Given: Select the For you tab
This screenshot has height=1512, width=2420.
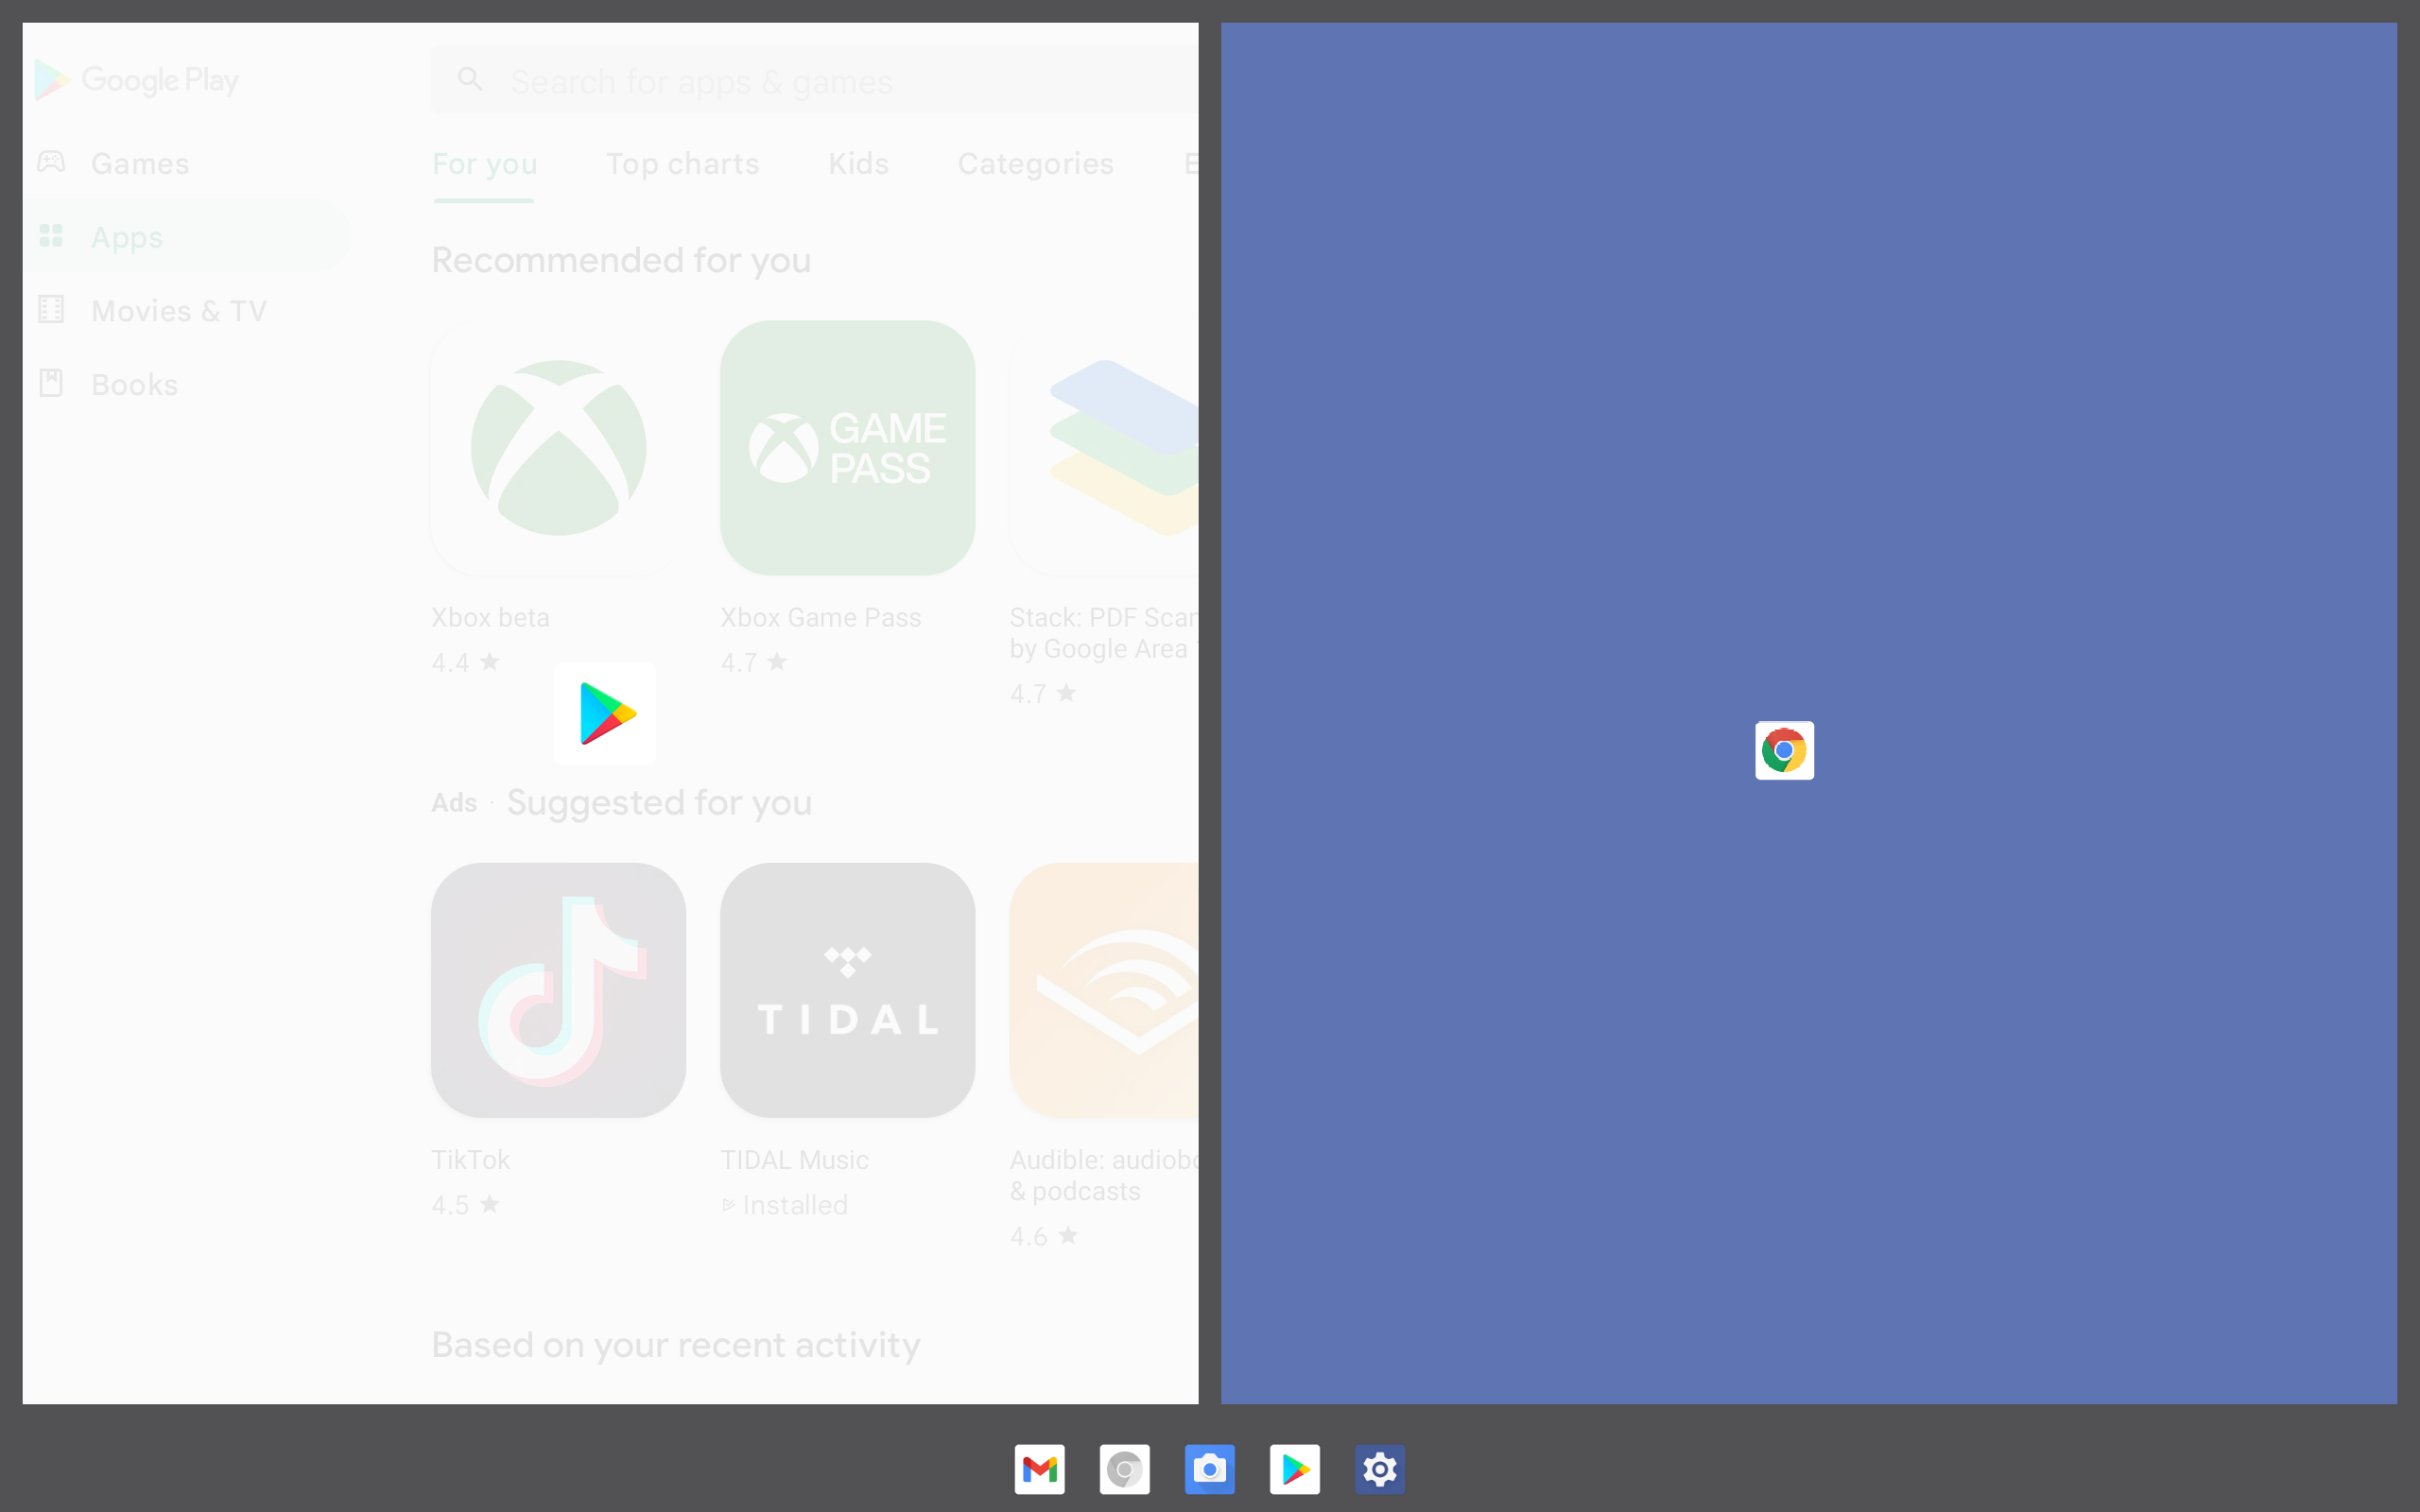Looking at the screenshot, I should (484, 163).
